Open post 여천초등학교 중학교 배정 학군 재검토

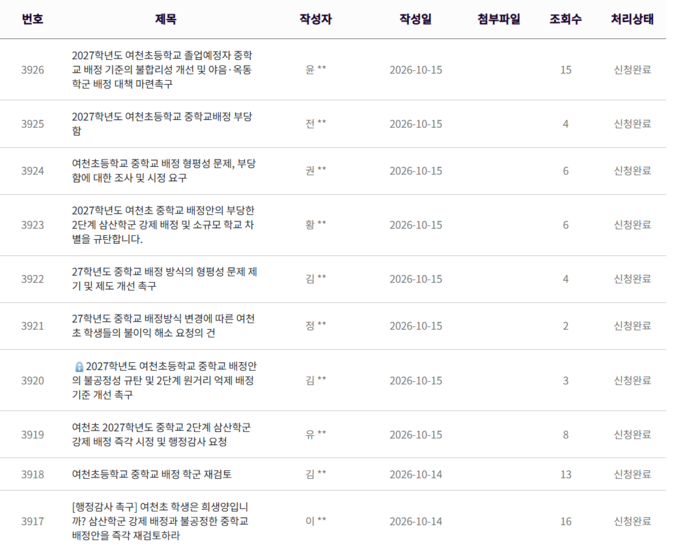pos(152,474)
